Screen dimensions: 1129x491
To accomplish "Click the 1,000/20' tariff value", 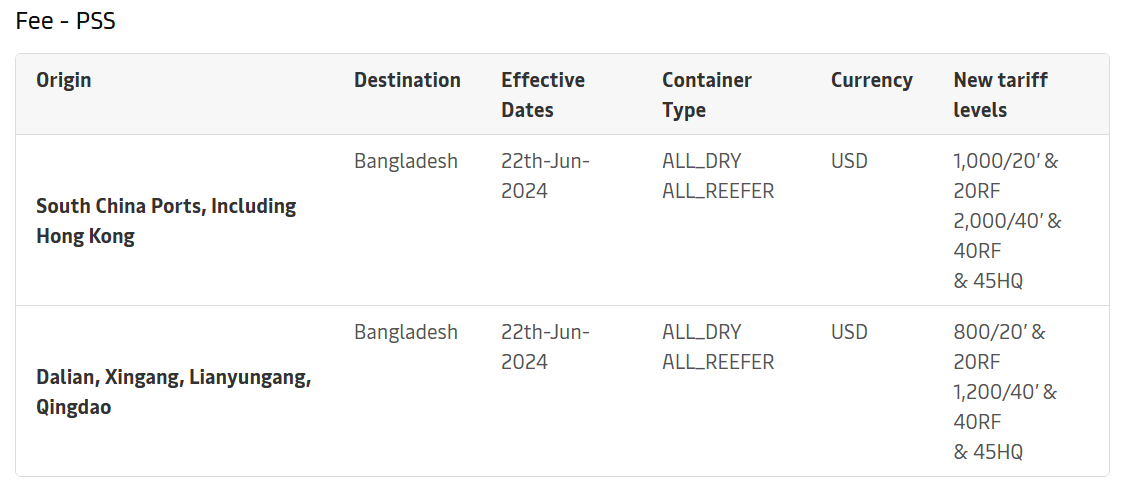I will pos(996,161).
